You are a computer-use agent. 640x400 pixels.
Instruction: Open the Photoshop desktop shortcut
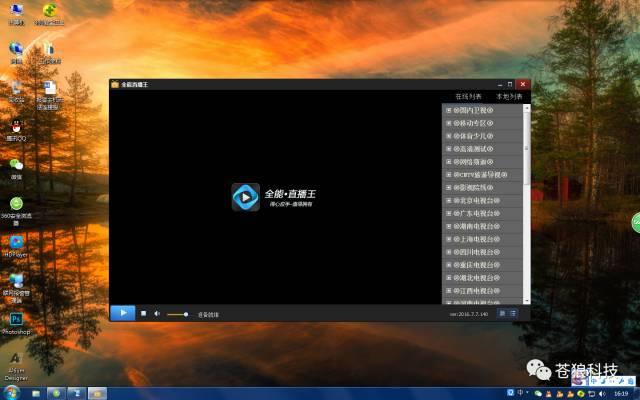click(x=16, y=324)
